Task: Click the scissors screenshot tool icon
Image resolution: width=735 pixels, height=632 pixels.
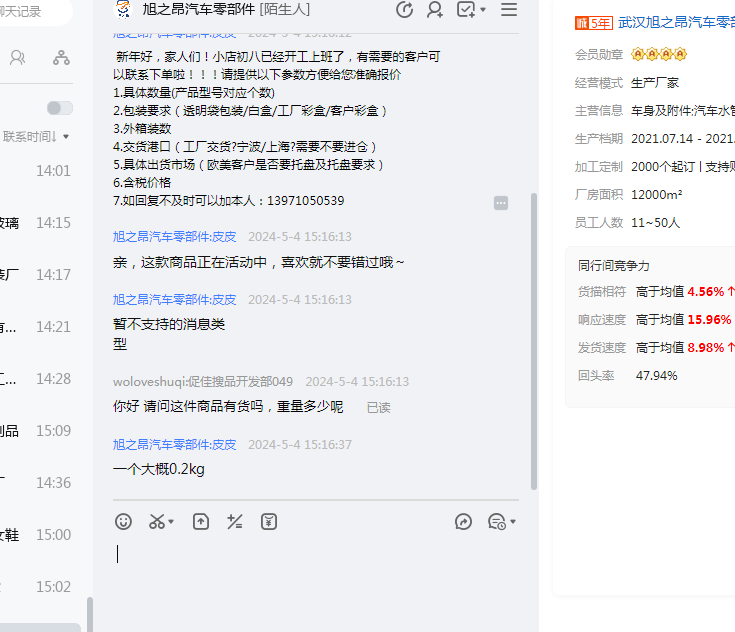Action: [x=156, y=521]
